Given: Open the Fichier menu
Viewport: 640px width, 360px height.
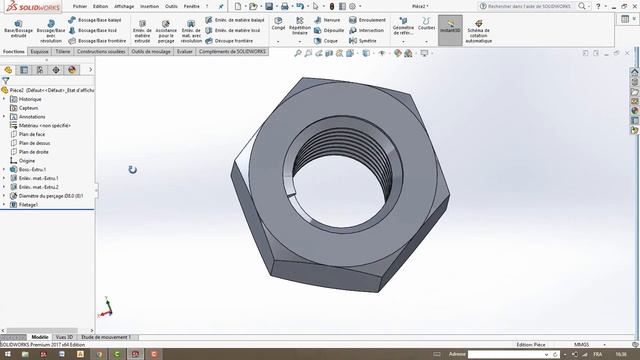Looking at the screenshot, I should click(80, 7).
